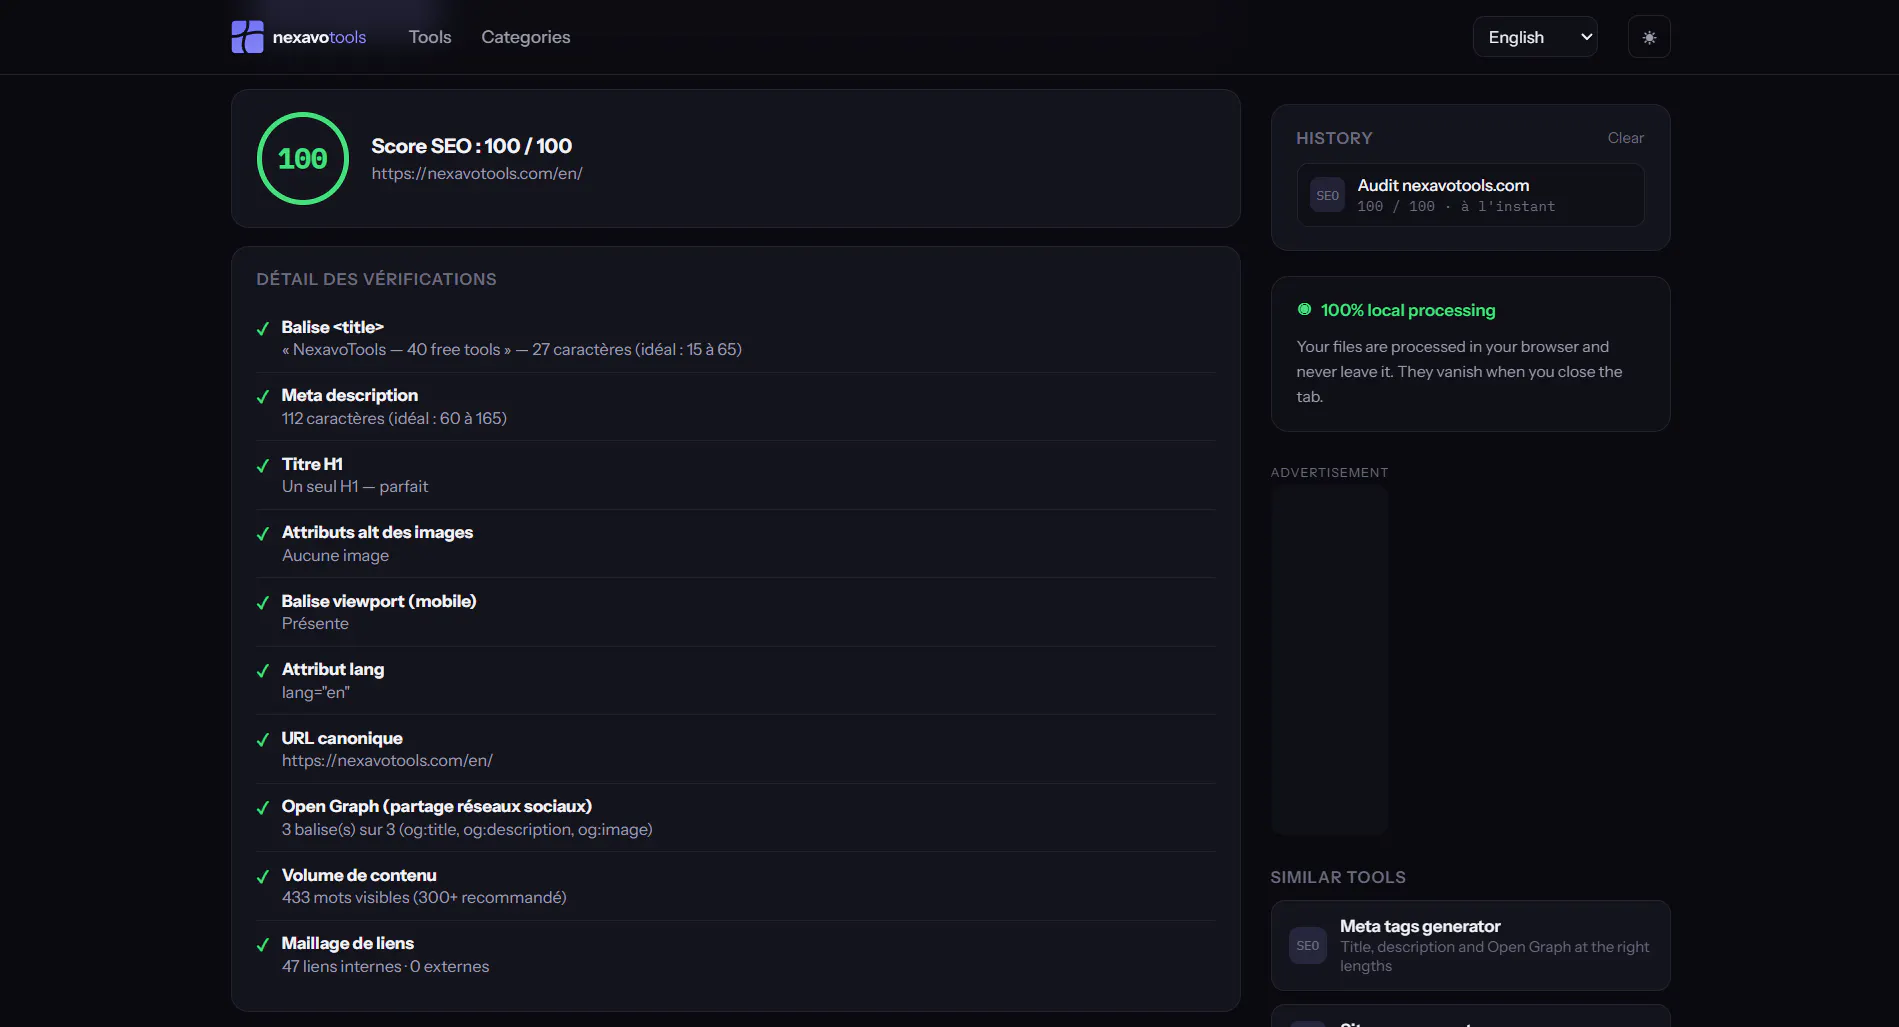Click the '112 caractères (idéal : 60 à 165)' text
The height and width of the screenshot is (1027, 1899).
tap(394, 418)
